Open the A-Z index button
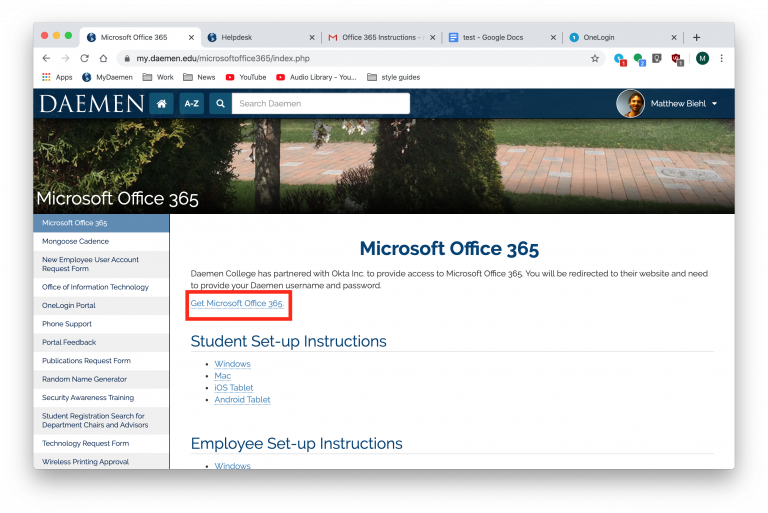This screenshot has height=513, width=768. [x=192, y=103]
